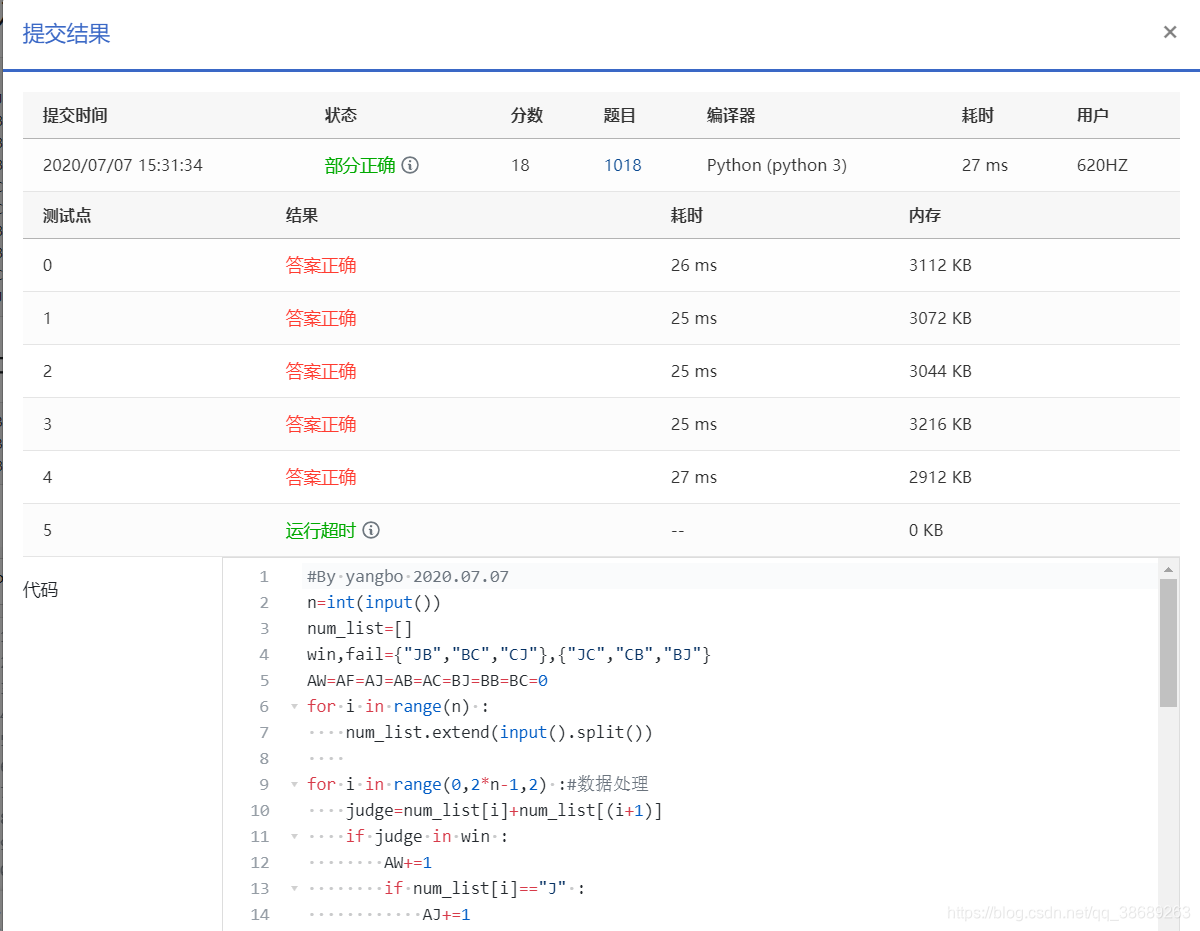The height and width of the screenshot is (931, 1200).
Task: Click code line 2 containing n=int(input())
Action: click(x=370, y=602)
